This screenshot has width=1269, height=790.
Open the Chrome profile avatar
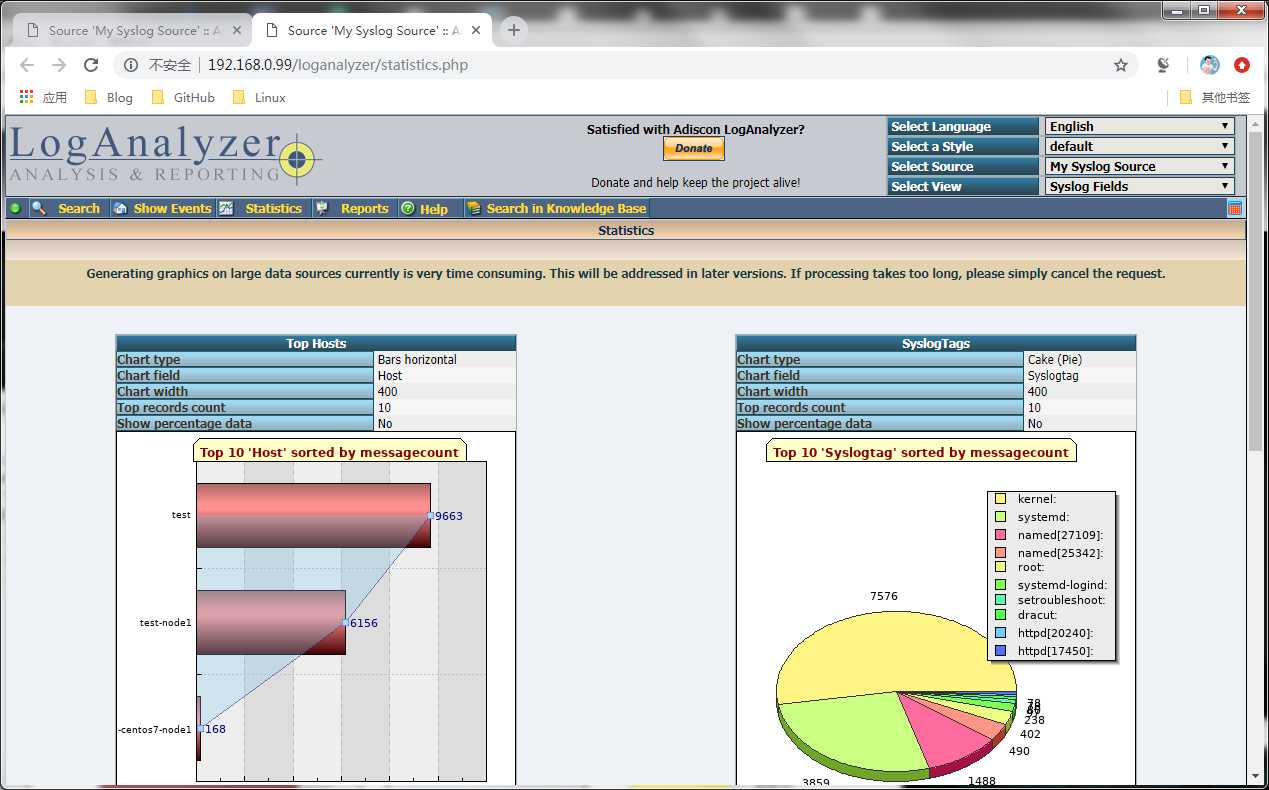pos(1210,65)
